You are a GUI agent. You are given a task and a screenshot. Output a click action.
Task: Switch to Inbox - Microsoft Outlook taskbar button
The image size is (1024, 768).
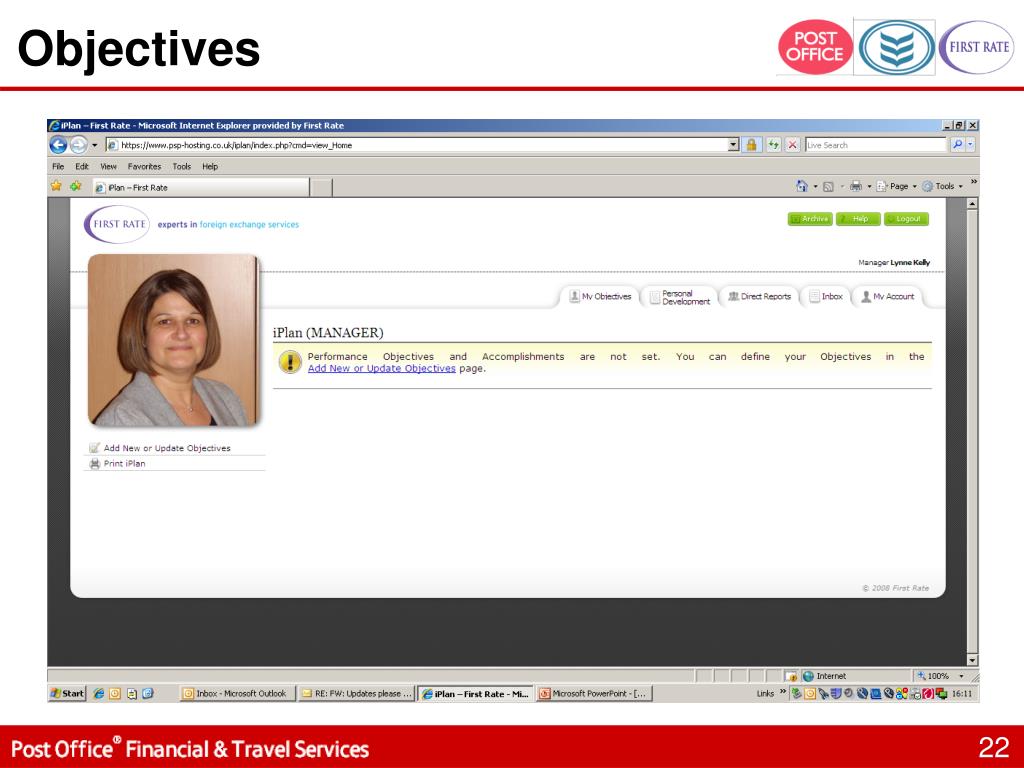click(238, 694)
